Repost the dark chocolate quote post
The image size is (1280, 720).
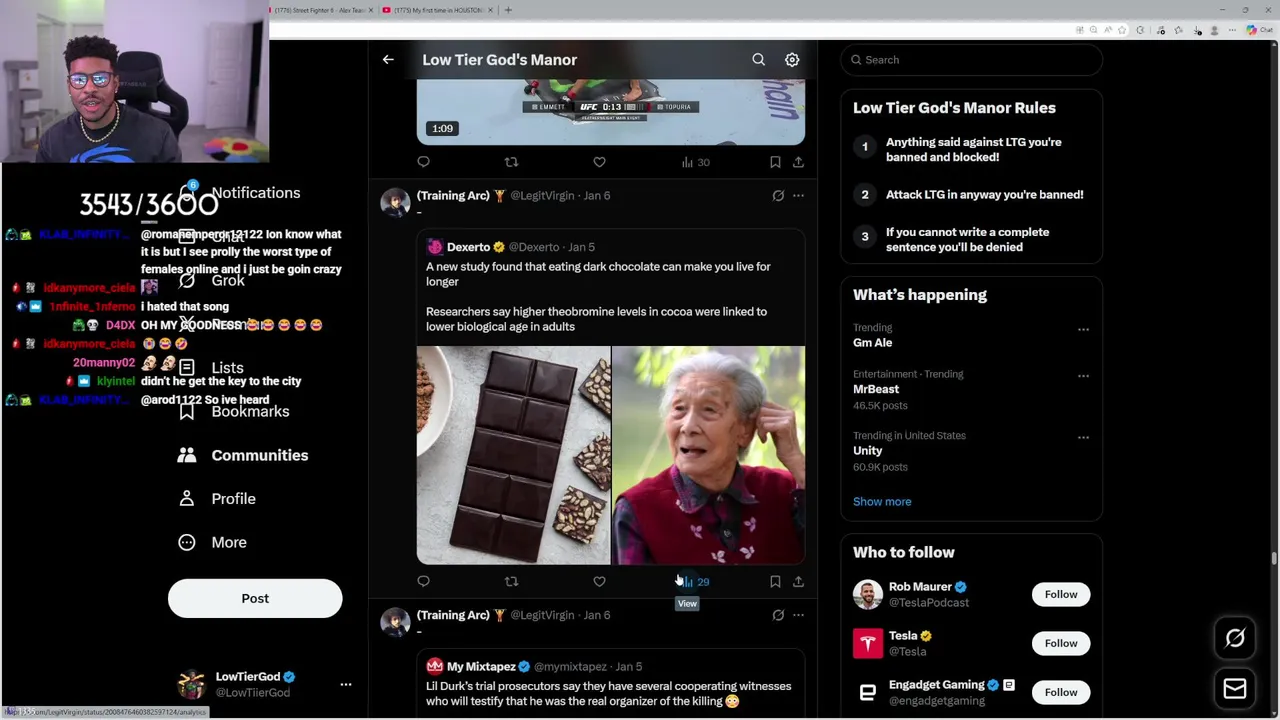511,581
